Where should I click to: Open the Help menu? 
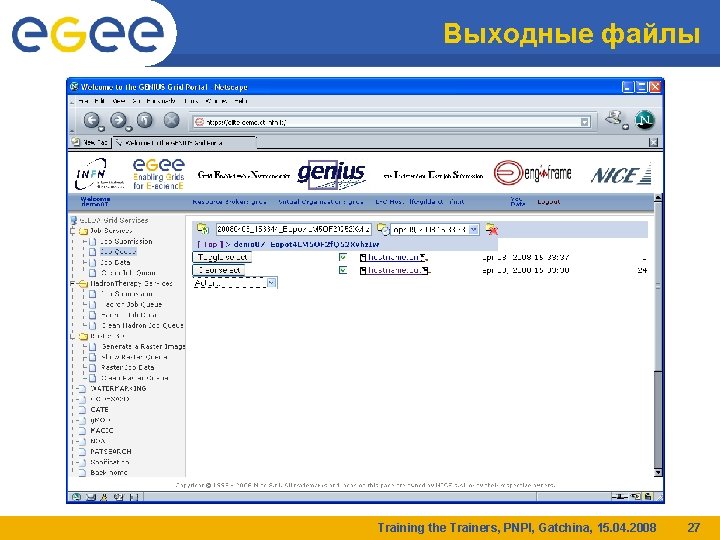(241, 101)
